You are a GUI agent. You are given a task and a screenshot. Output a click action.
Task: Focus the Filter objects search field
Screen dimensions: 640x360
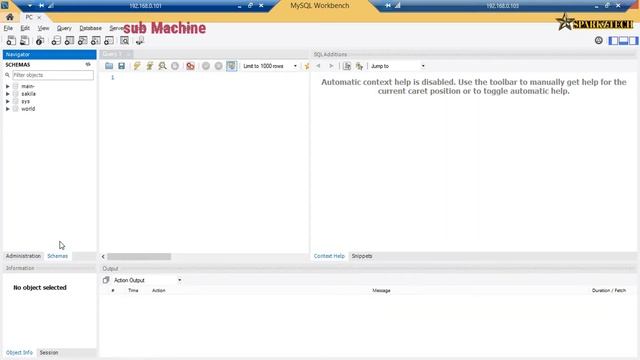(x=53, y=75)
